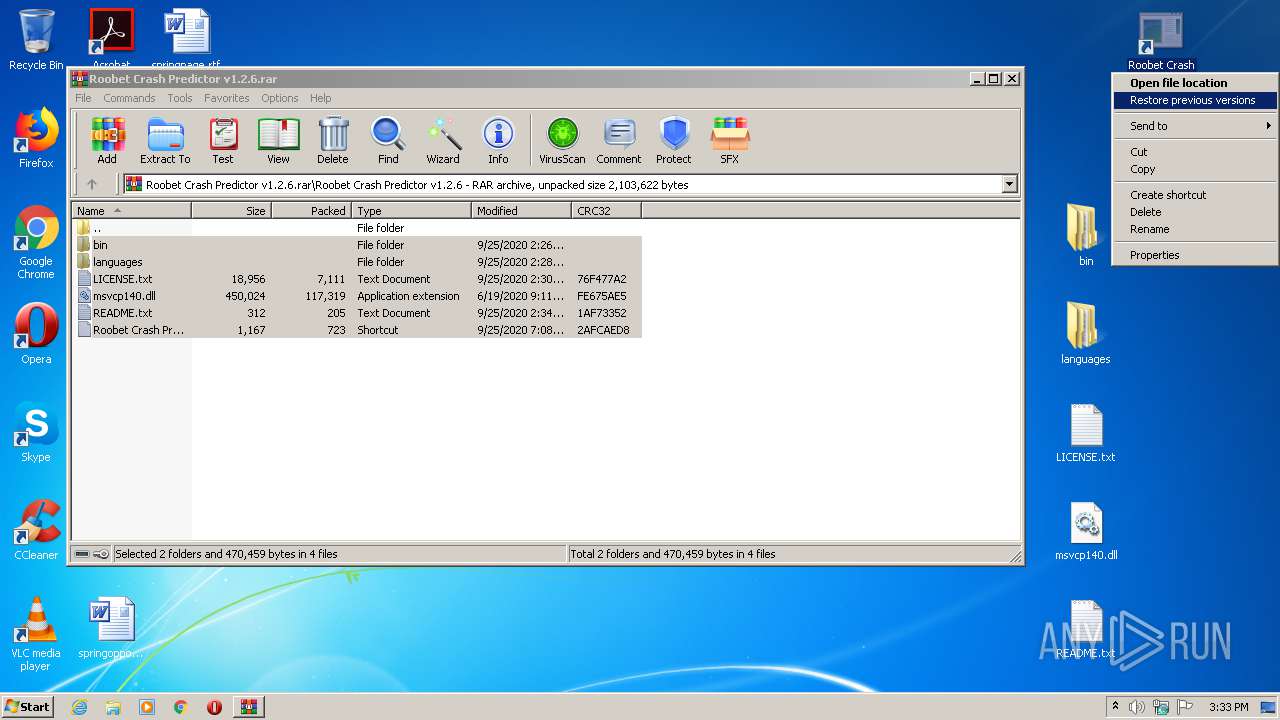This screenshot has width=1280, height=720.
Task: Select the languages folder row in archive
Action: 357,262
